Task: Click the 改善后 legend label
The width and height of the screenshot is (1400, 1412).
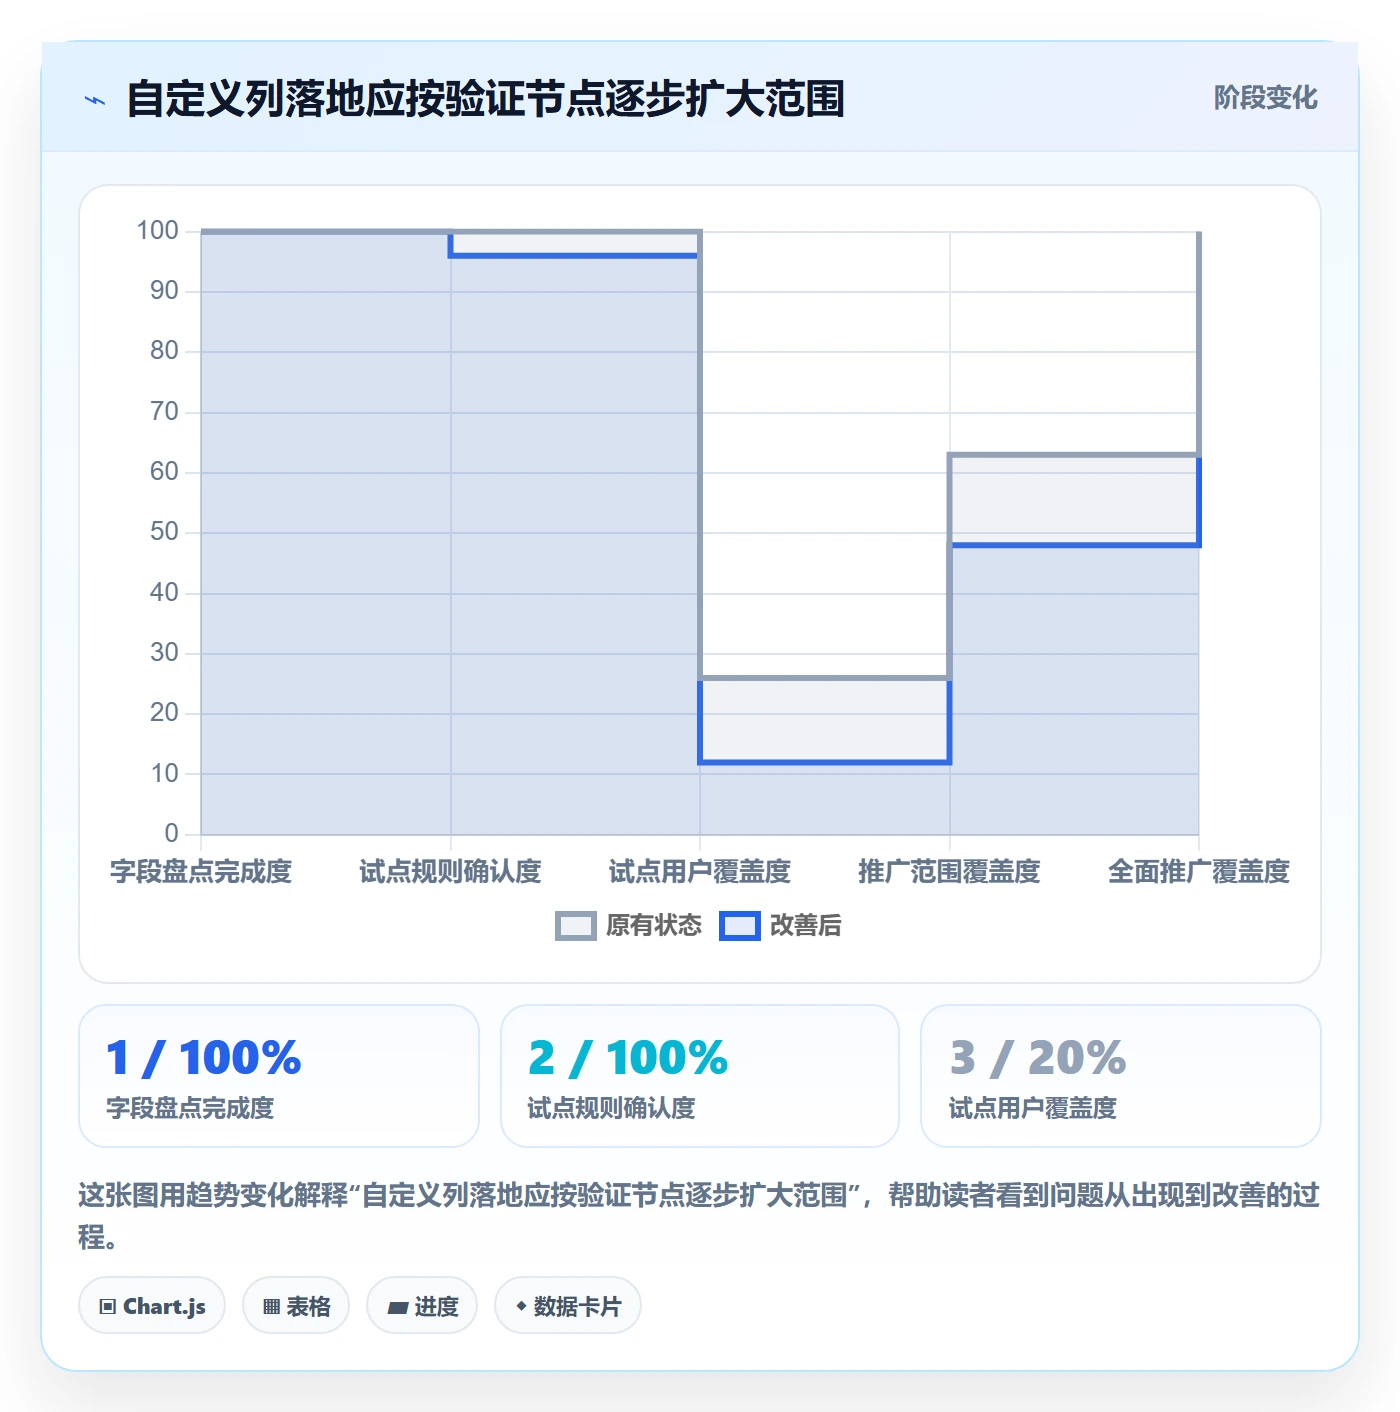Action: point(806,926)
